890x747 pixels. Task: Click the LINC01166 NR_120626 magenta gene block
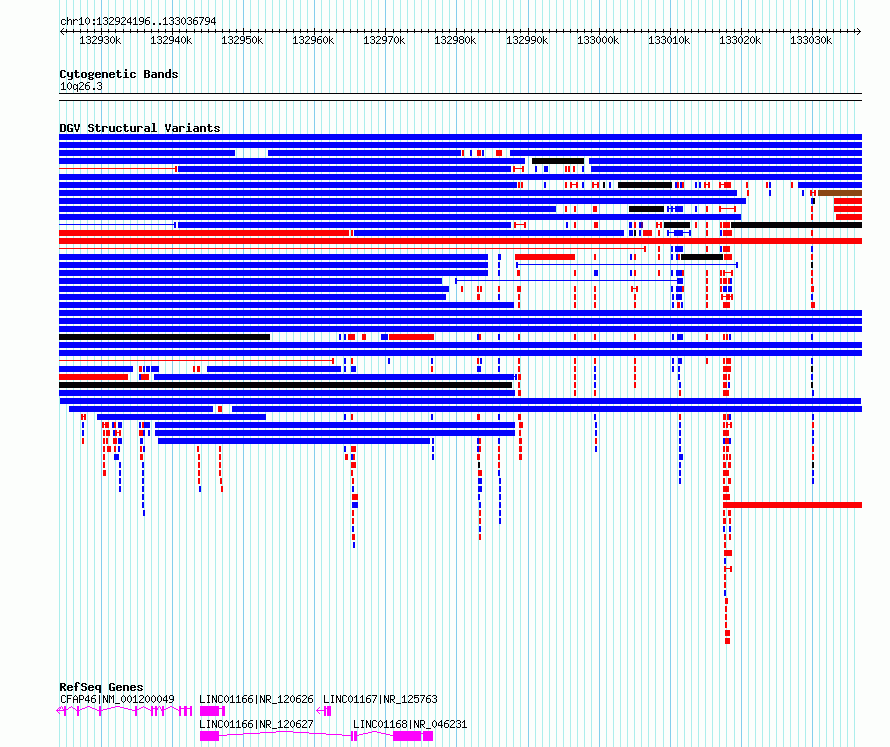tap(212, 711)
